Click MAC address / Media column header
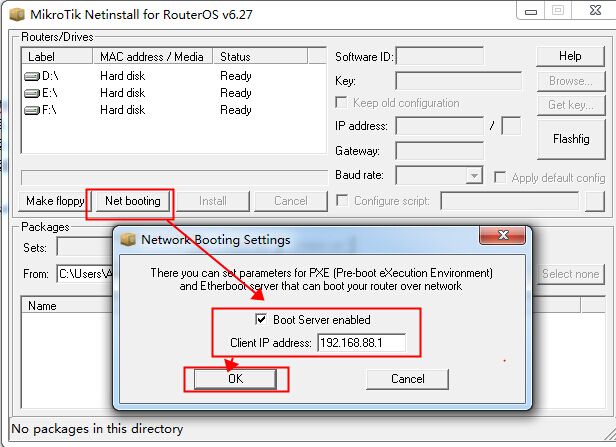 pyautogui.click(x=153, y=57)
